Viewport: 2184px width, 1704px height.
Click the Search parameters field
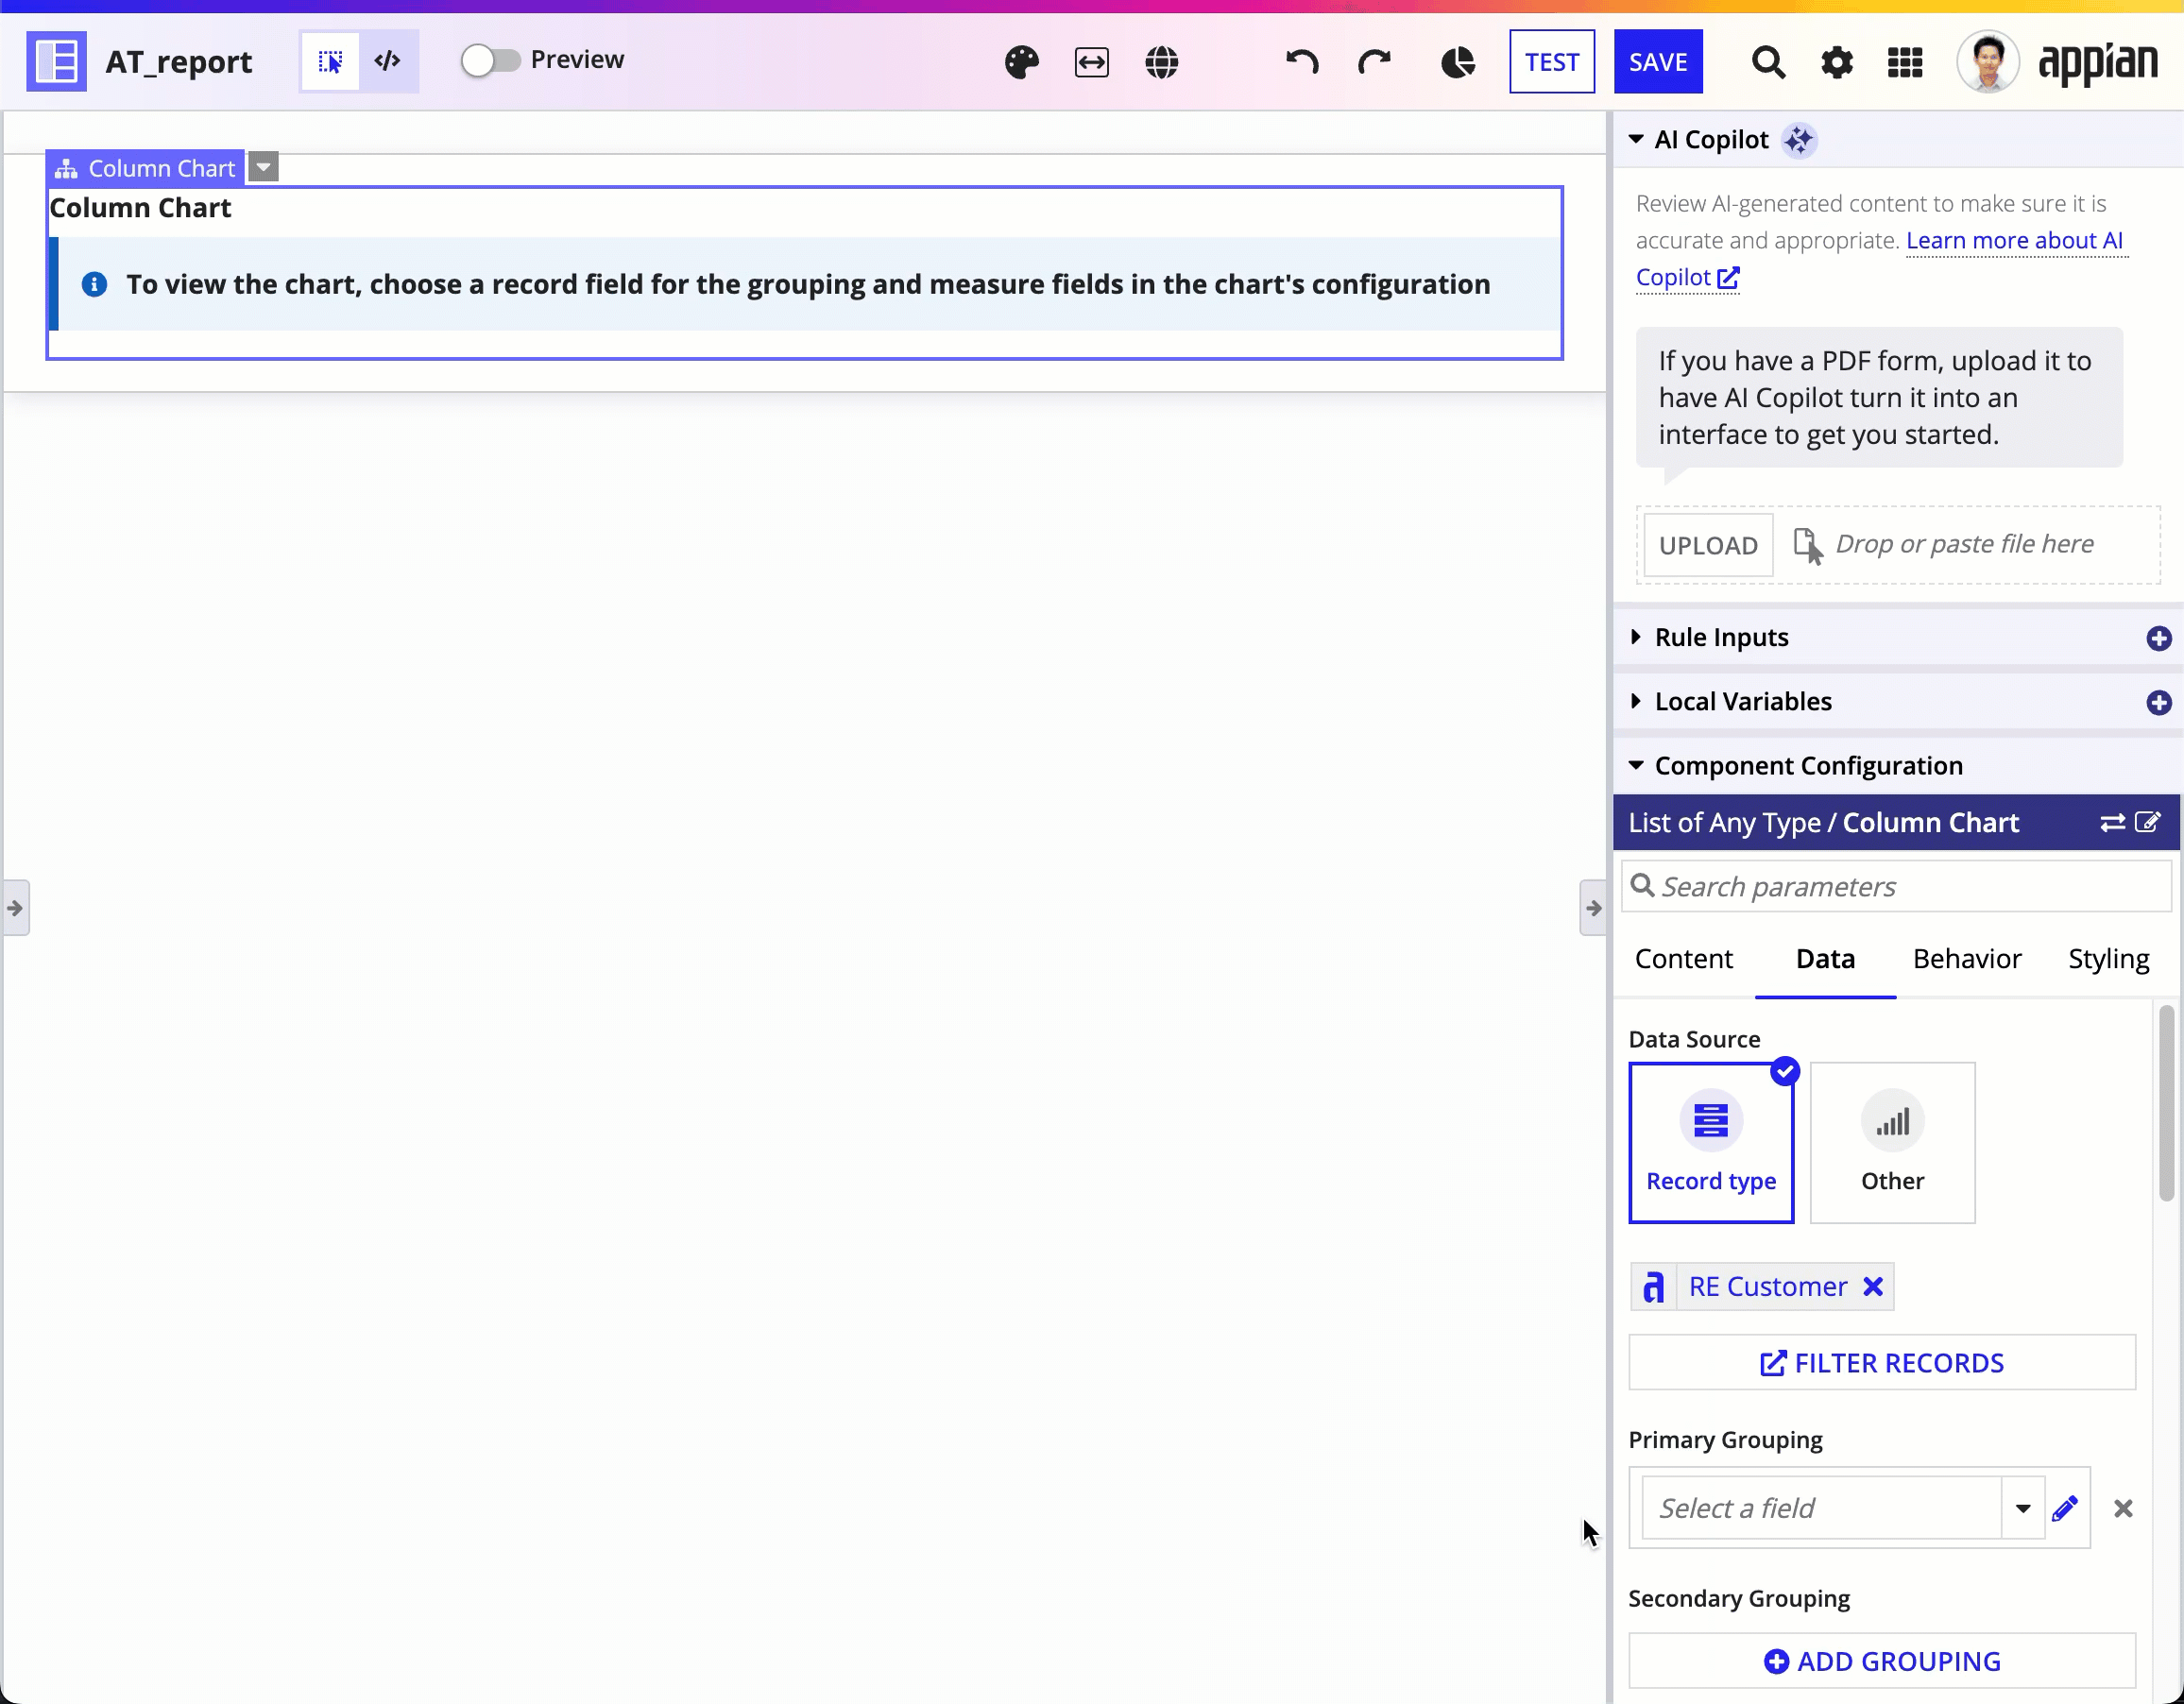1895,886
